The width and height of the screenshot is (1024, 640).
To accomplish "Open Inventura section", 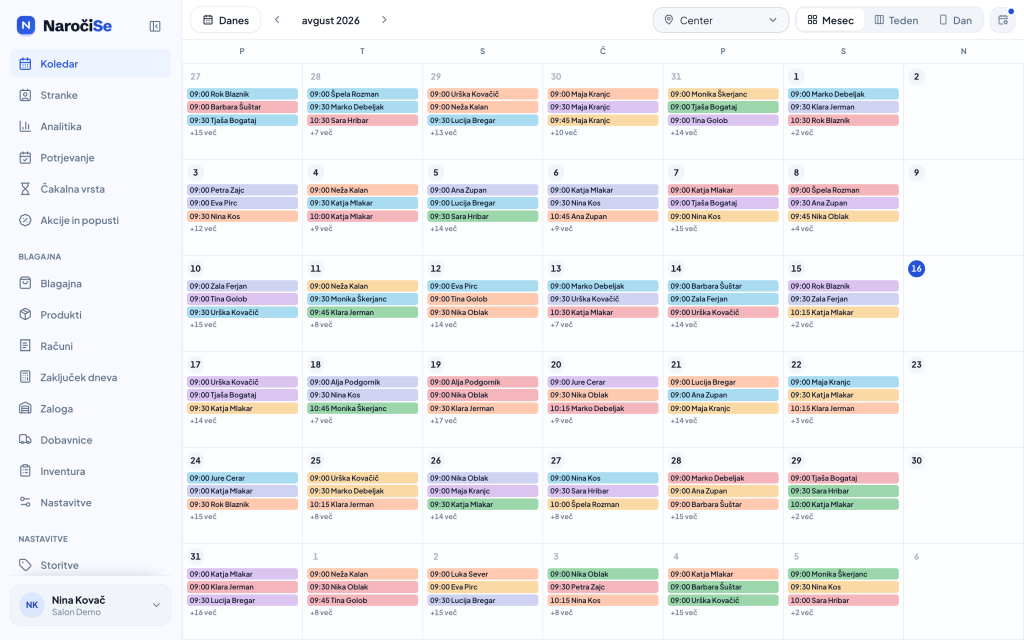I will pyautogui.click(x=91, y=472).
